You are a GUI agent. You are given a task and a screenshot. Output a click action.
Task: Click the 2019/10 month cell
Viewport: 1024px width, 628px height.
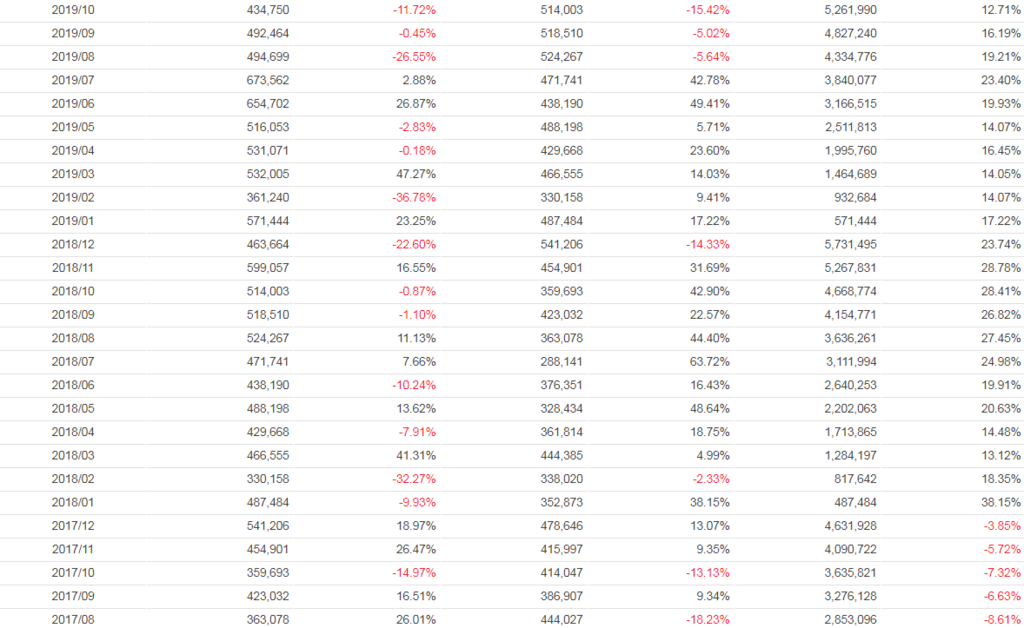pyautogui.click(x=73, y=10)
